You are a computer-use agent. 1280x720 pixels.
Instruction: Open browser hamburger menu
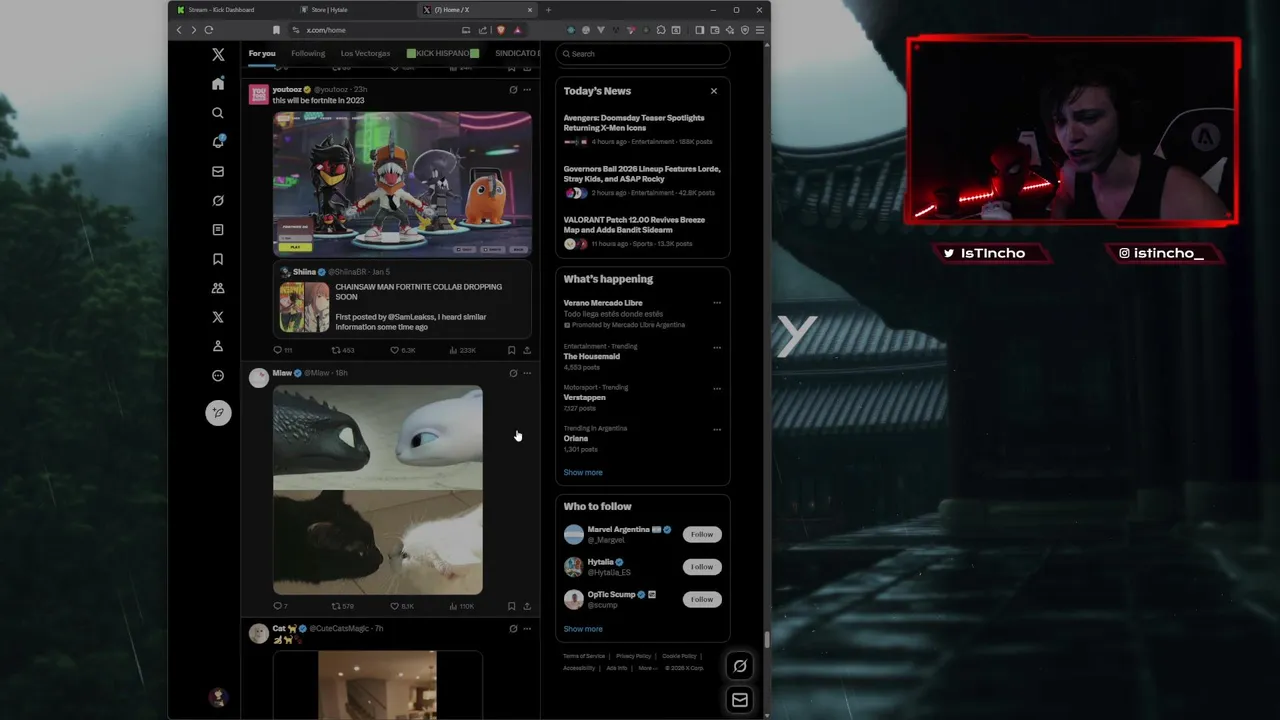point(760,30)
